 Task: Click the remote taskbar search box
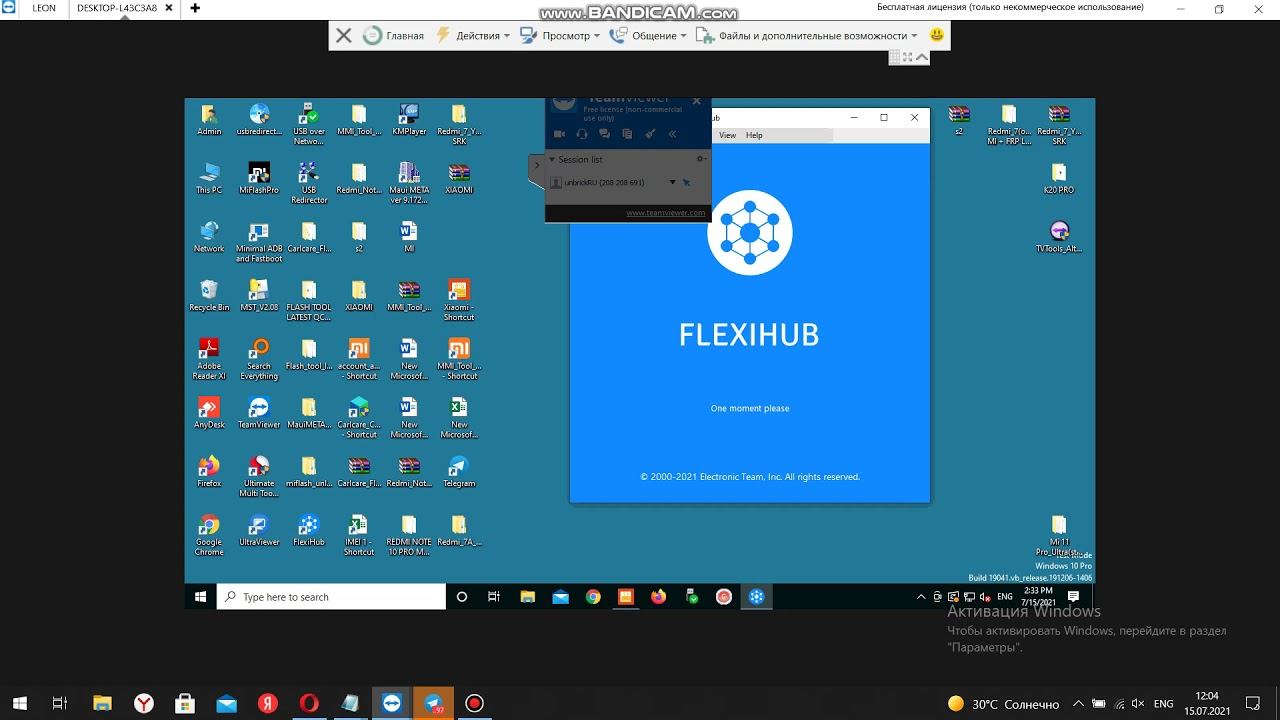coord(331,597)
